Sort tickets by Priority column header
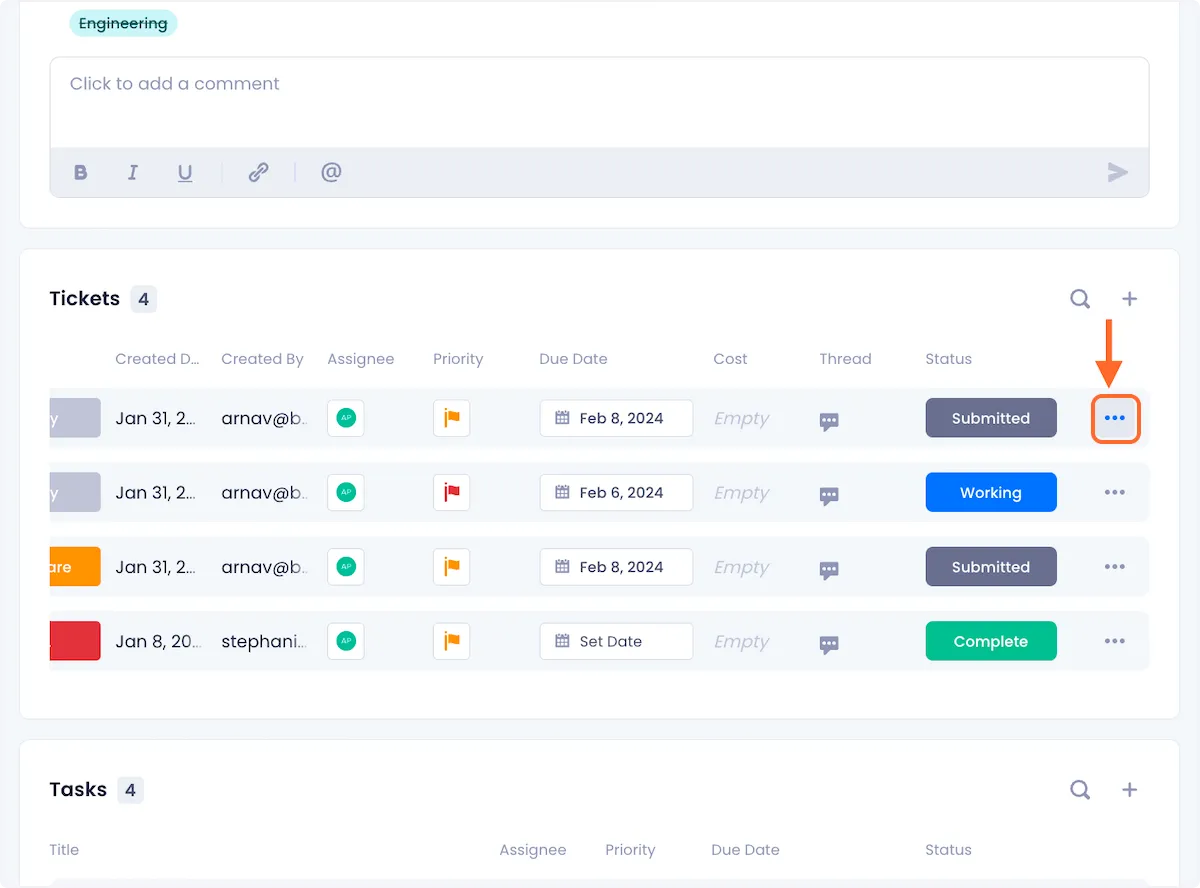The height and width of the screenshot is (888, 1200). [458, 359]
